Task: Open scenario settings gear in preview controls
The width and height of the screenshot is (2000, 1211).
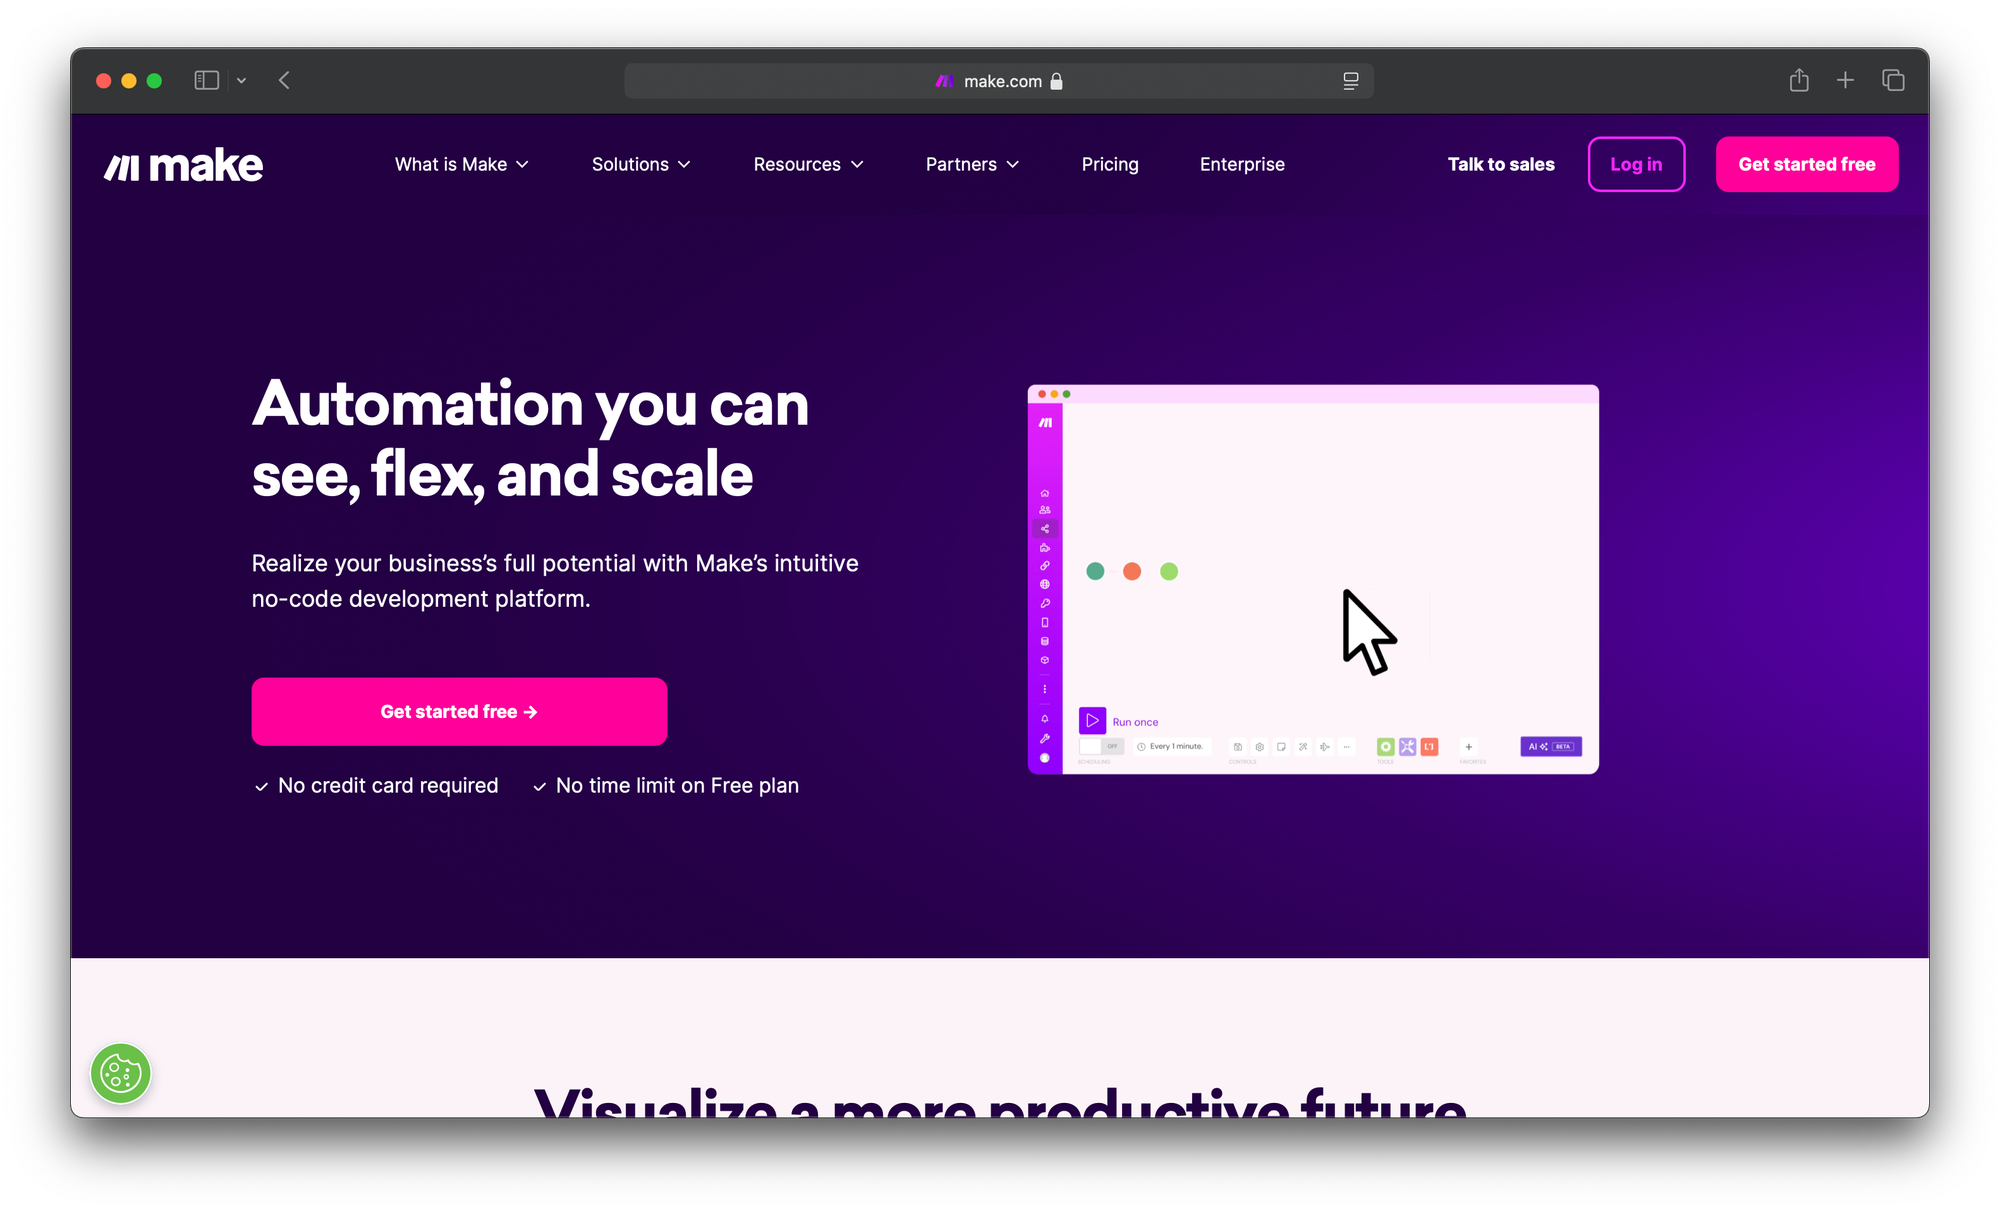Action: (x=1260, y=747)
